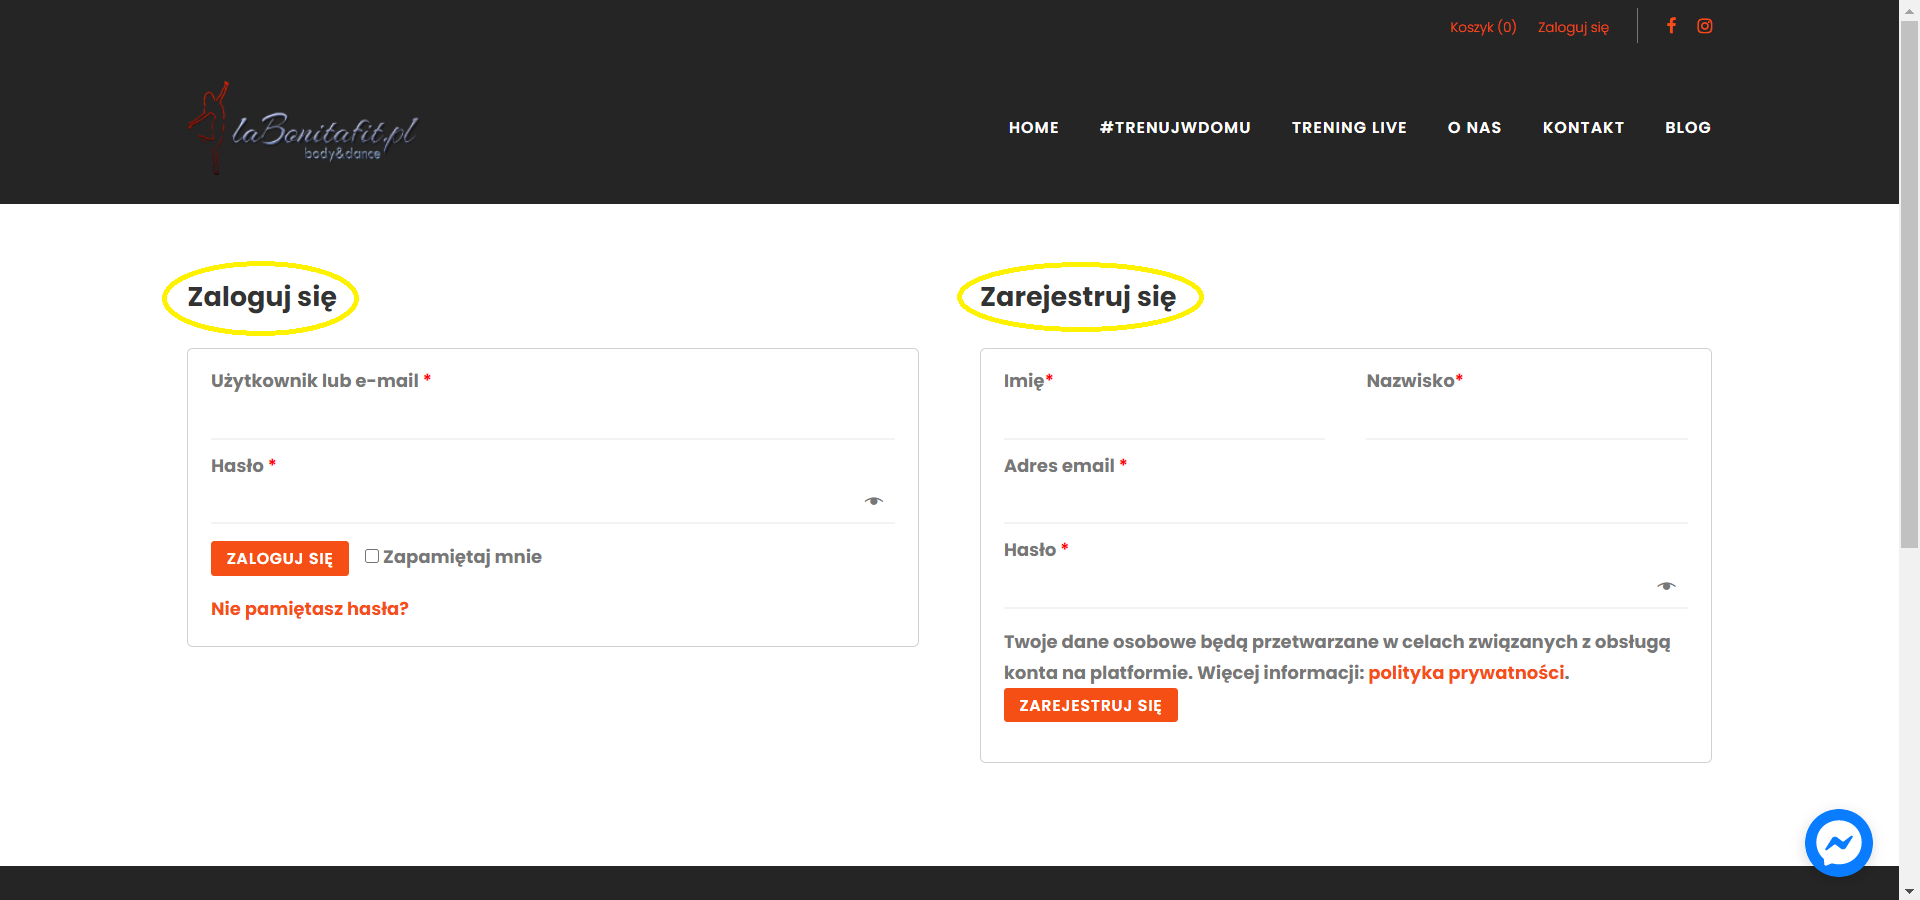Screen dimensions: 1920x900
Task: Open the polityka prywatności link
Action: (x=1466, y=673)
